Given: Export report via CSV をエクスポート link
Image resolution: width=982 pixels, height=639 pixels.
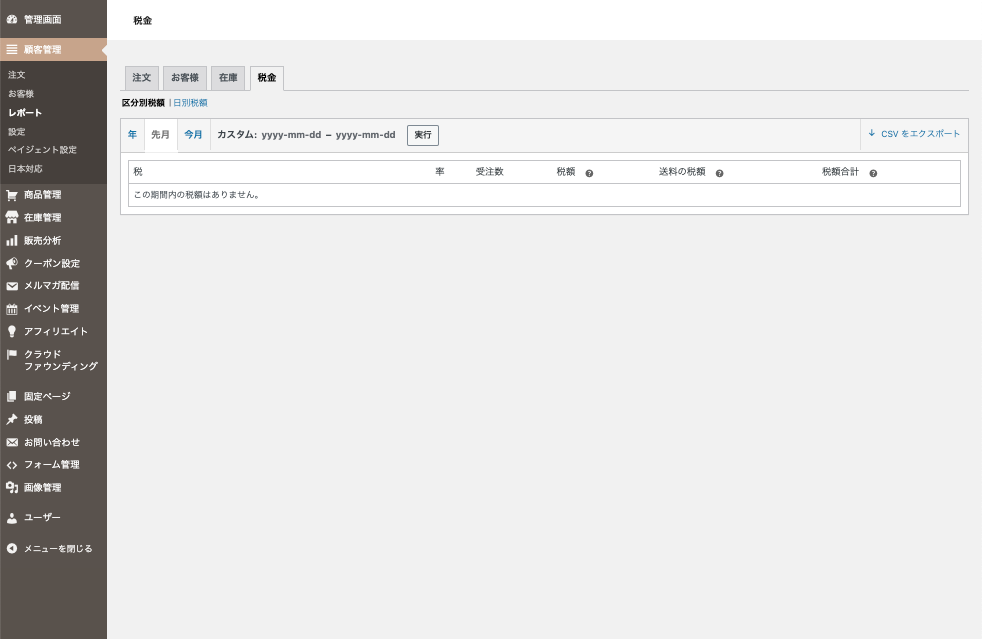Looking at the screenshot, I should tap(914, 134).
